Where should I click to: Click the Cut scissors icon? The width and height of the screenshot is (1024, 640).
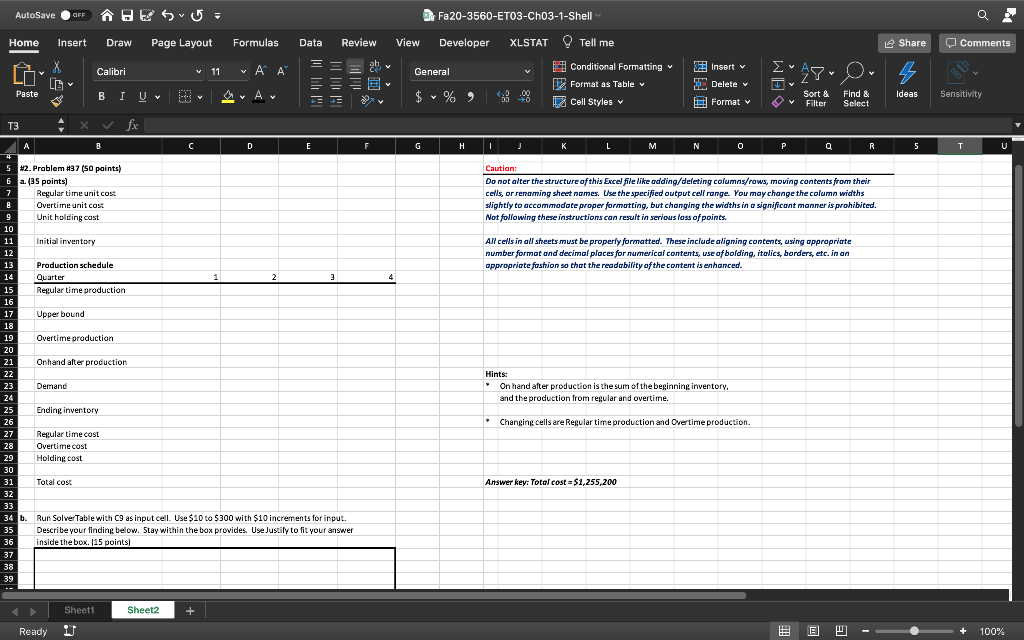pos(56,64)
